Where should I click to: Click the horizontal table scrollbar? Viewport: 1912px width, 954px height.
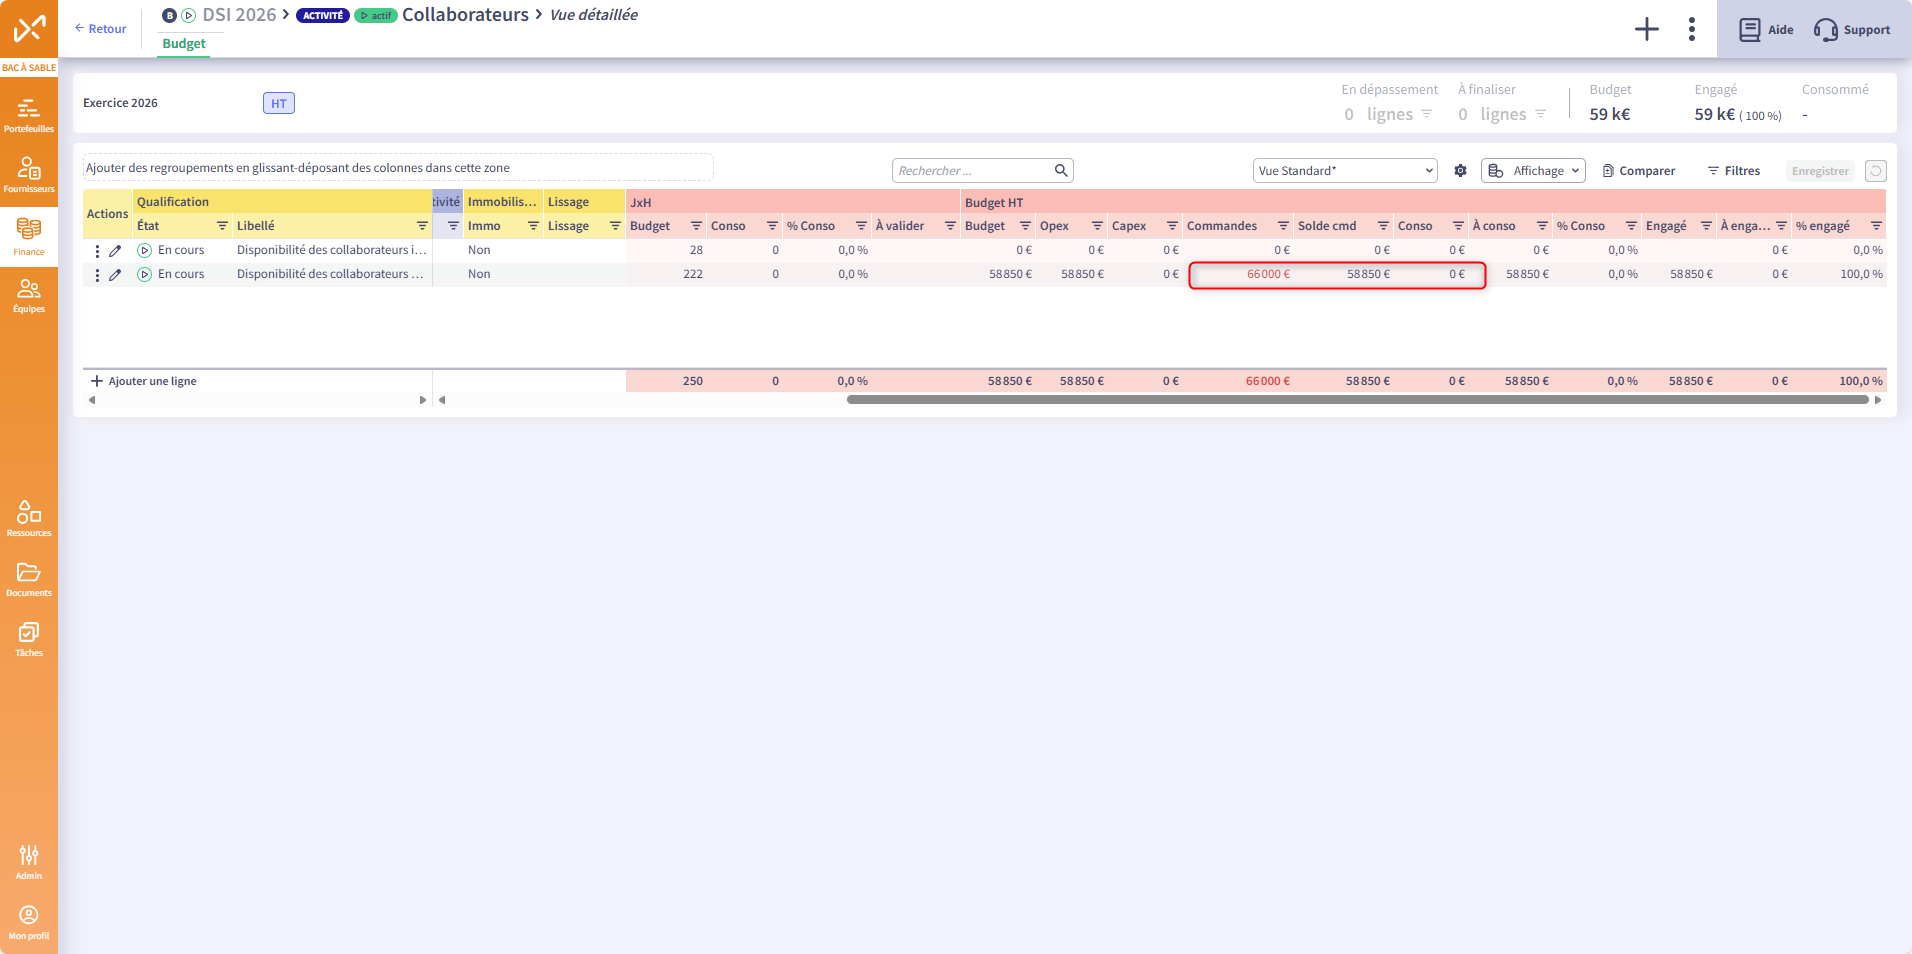[x=1357, y=400]
